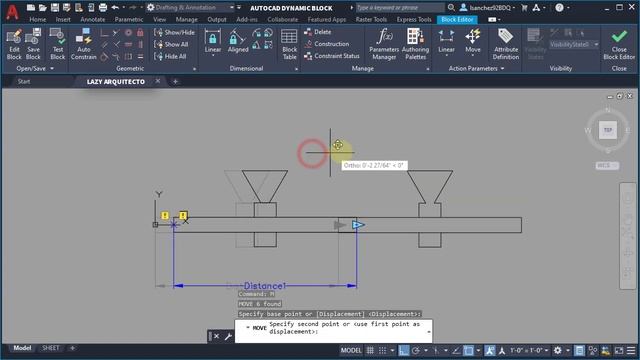Viewport: 640px width, 360px height.
Task: Select the Linear action parameter tool
Action: coord(446,42)
